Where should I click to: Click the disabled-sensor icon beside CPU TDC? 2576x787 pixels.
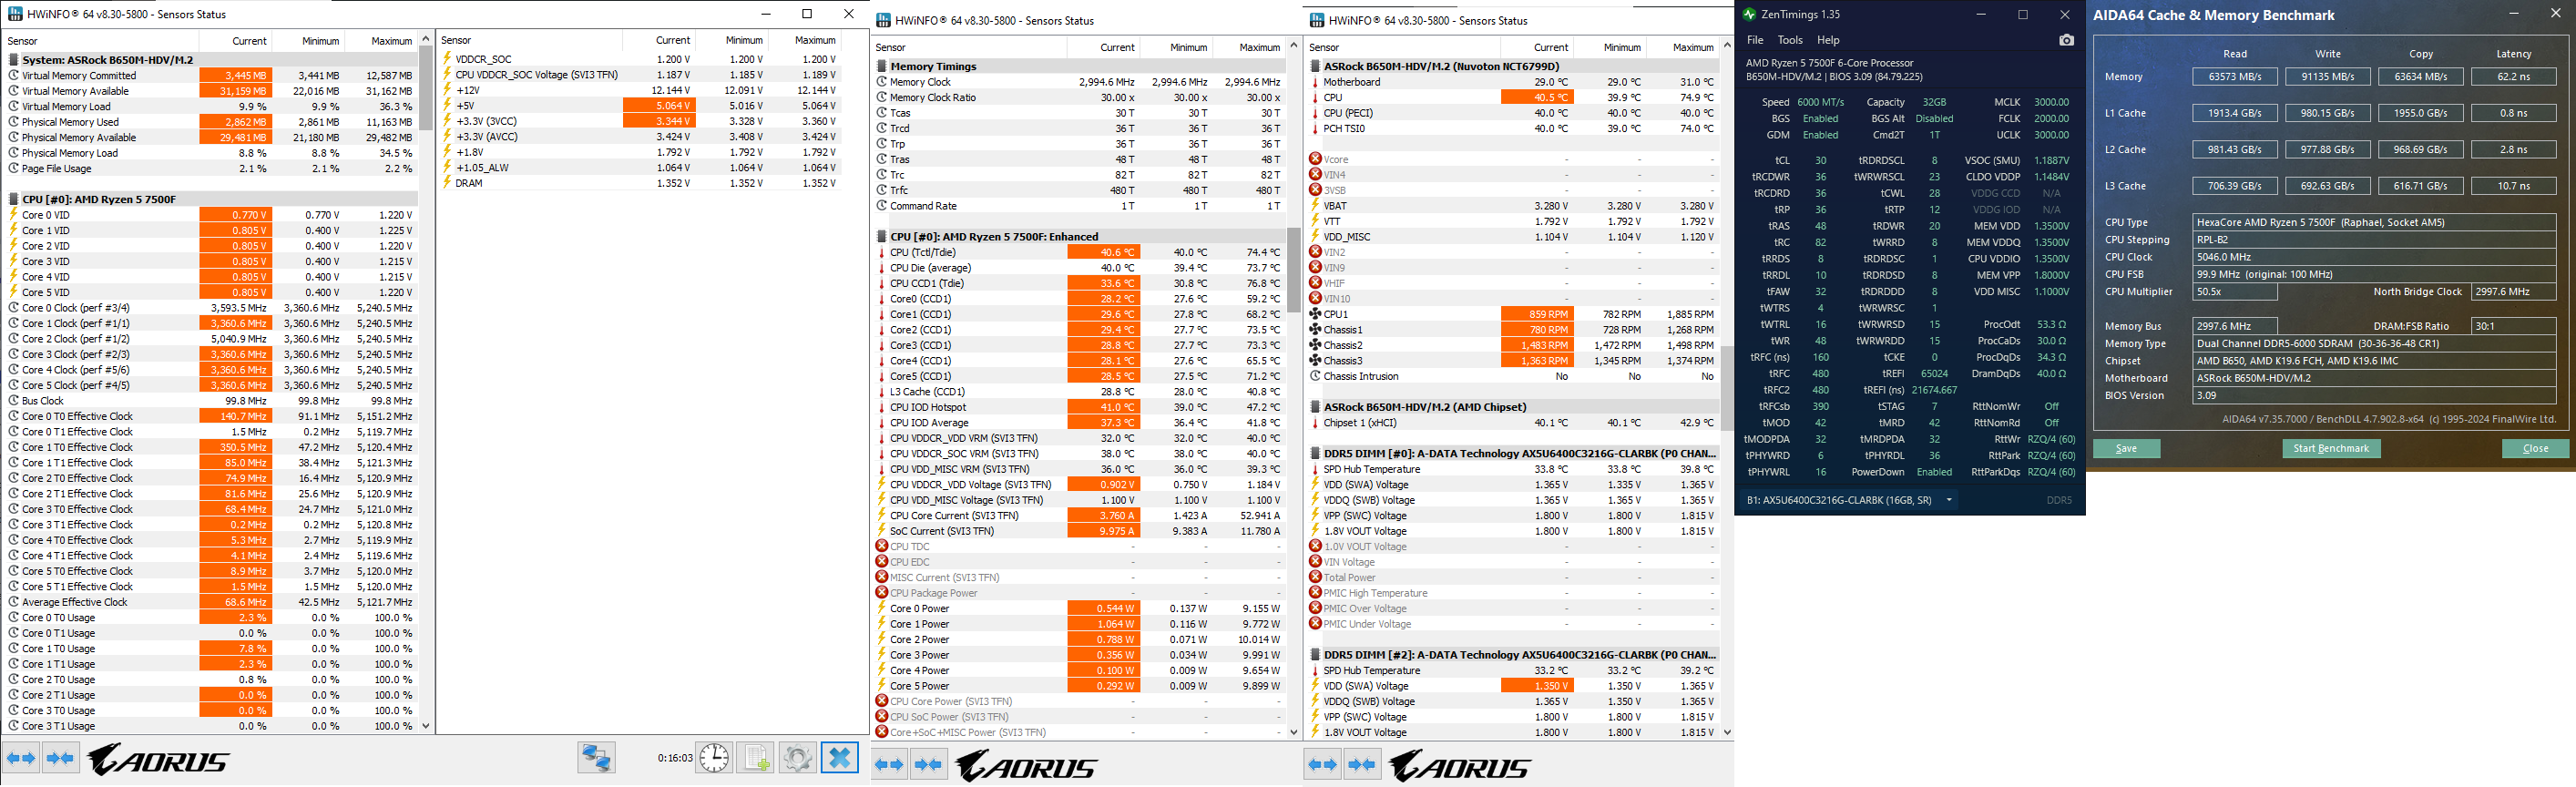click(881, 546)
